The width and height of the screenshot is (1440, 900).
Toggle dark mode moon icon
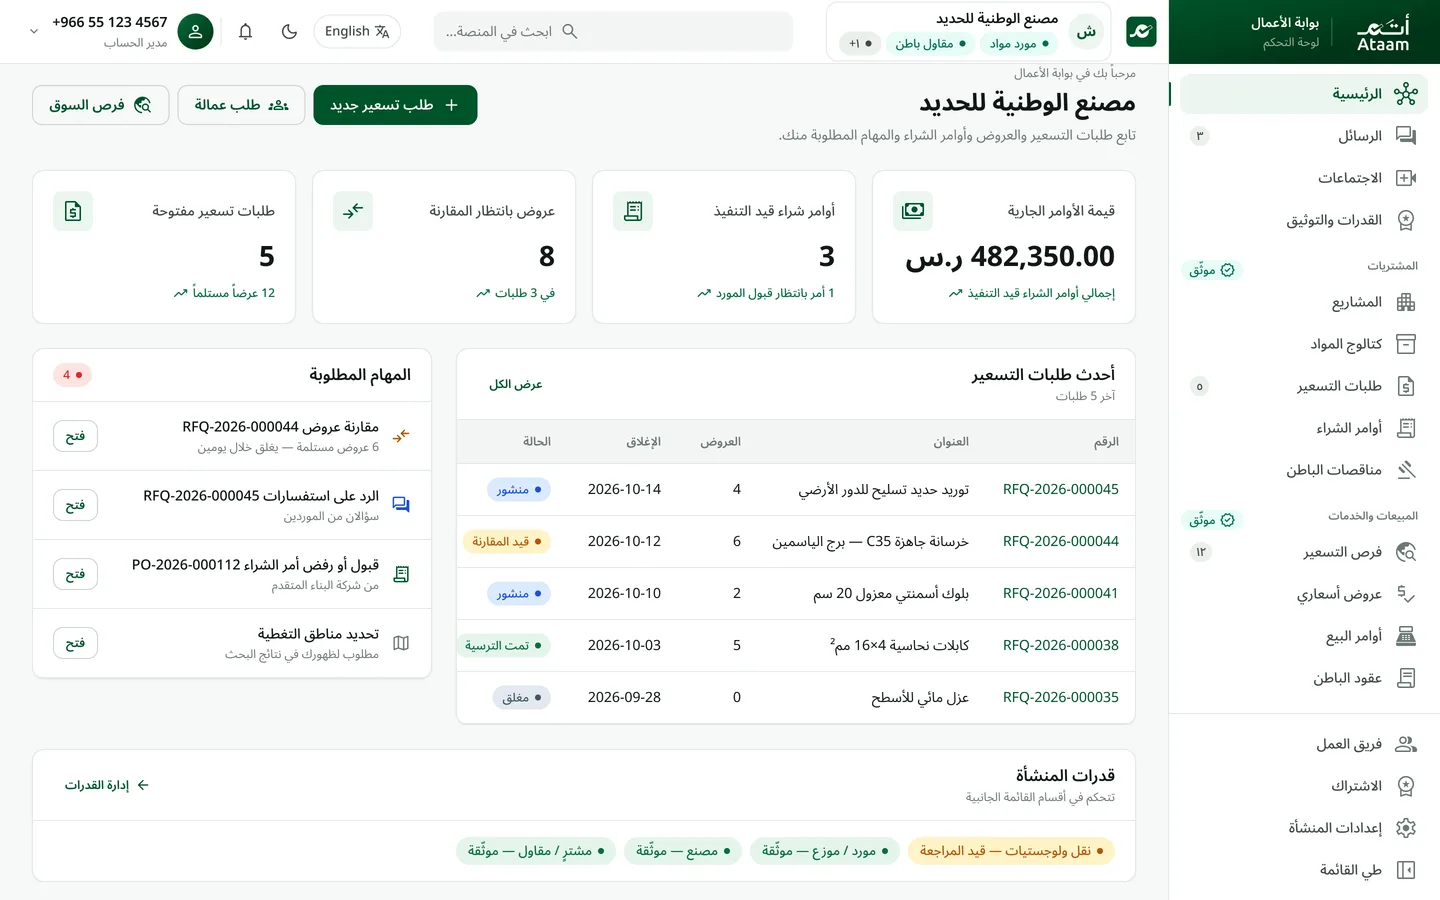point(289,31)
